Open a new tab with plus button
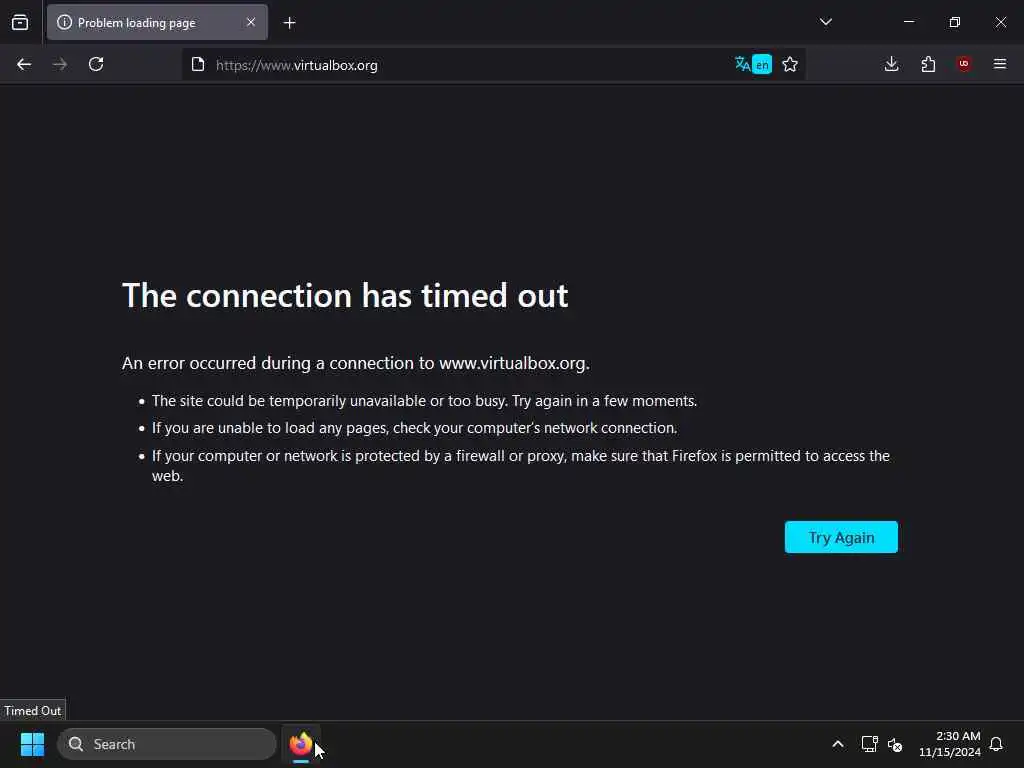The image size is (1024, 768). (x=289, y=23)
